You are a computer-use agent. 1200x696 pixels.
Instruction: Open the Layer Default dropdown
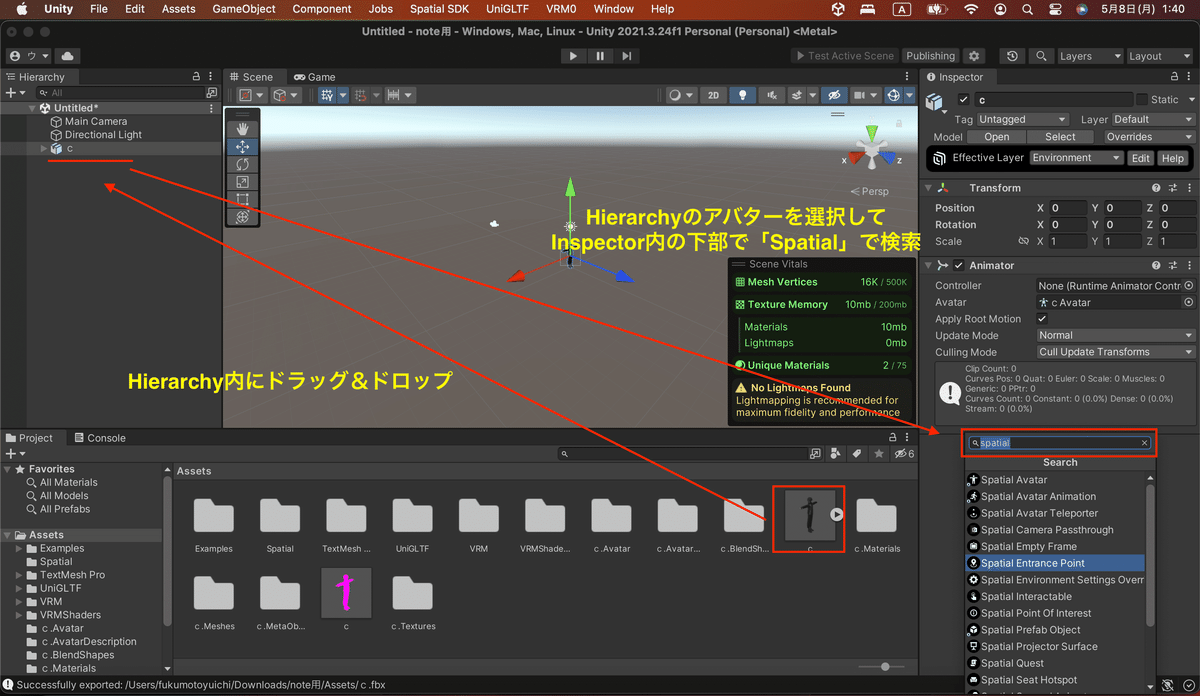1152,119
